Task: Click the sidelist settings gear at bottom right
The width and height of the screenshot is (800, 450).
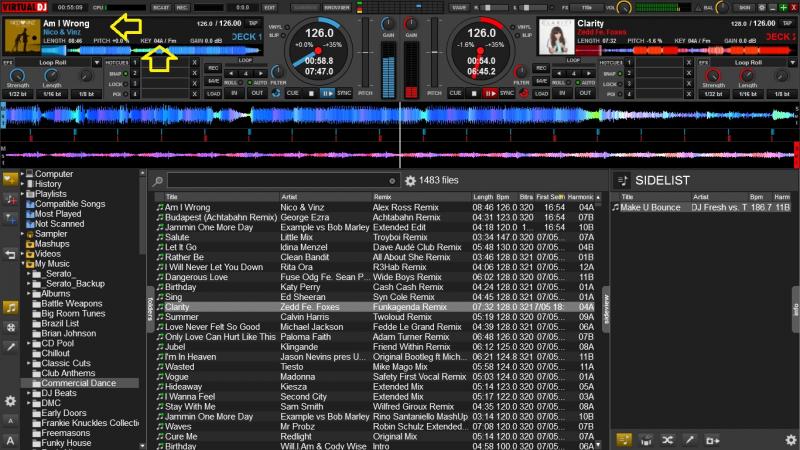Action: 791,440
